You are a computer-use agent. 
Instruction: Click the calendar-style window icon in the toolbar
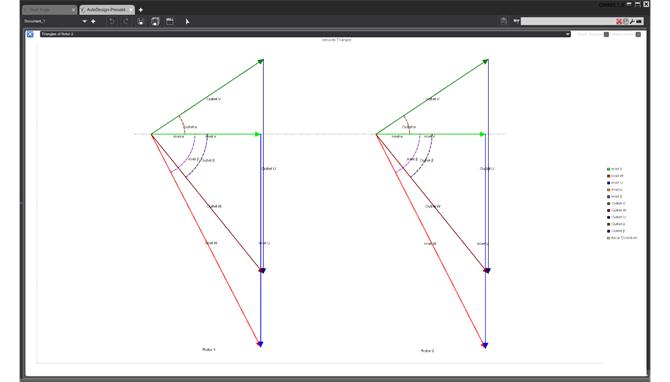[170, 21]
